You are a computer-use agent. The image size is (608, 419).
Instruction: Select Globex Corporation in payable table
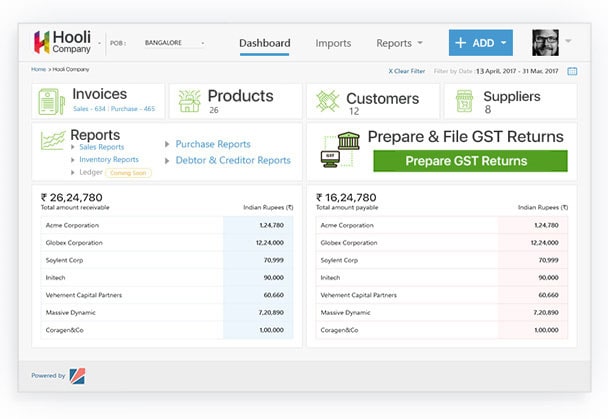pos(442,243)
